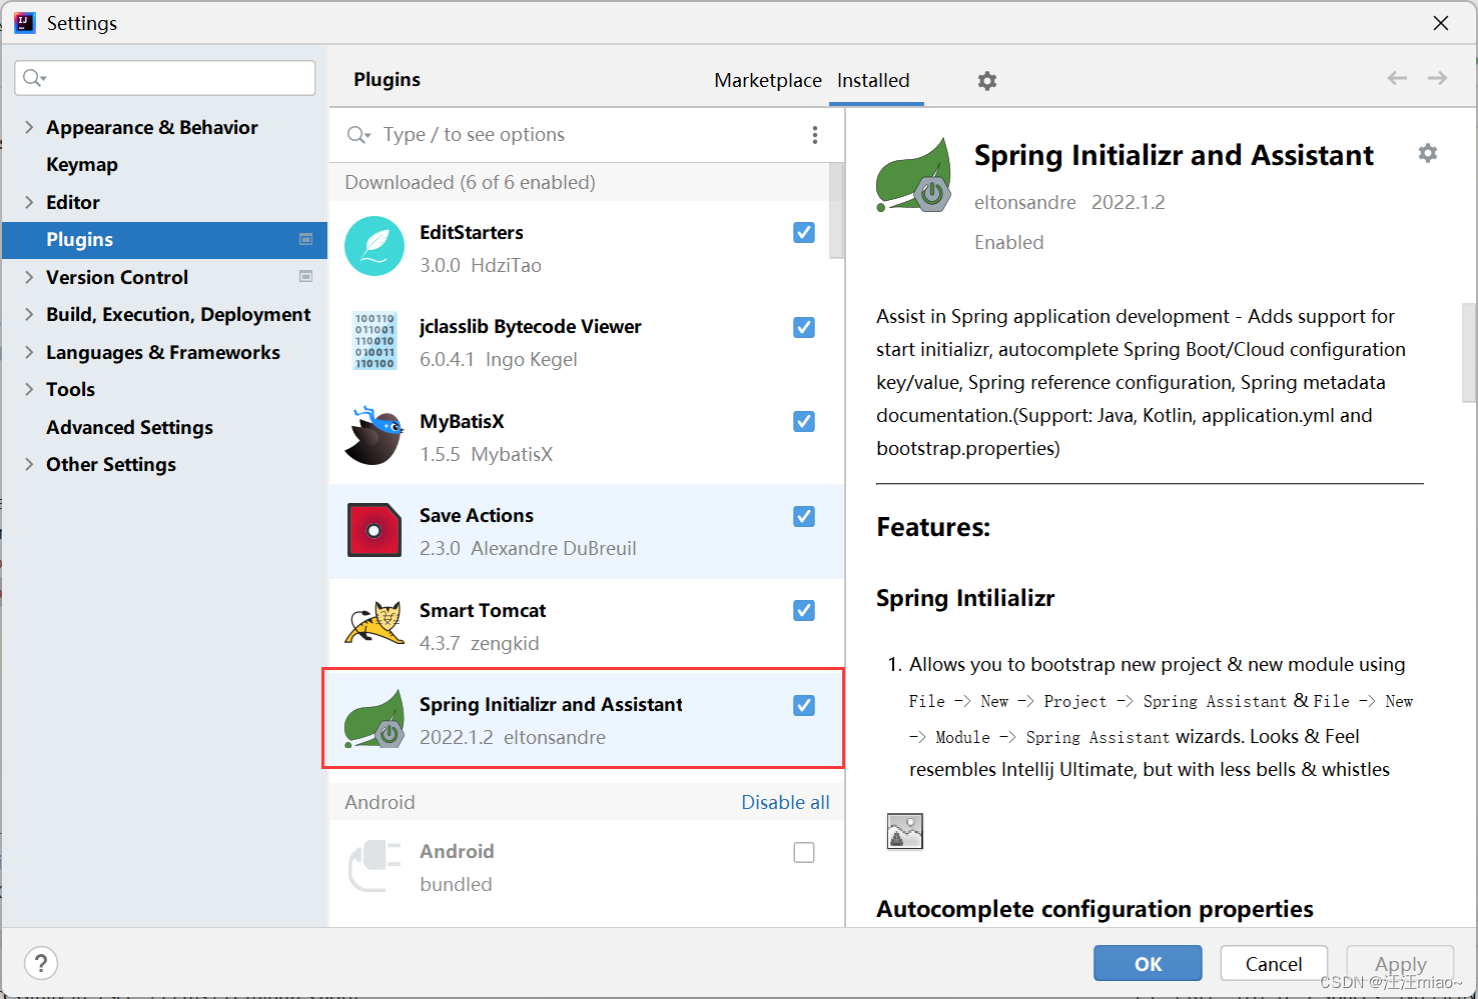Expand Other Settings node
Viewport: 1478px width, 999px height.
tap(29, 464)
